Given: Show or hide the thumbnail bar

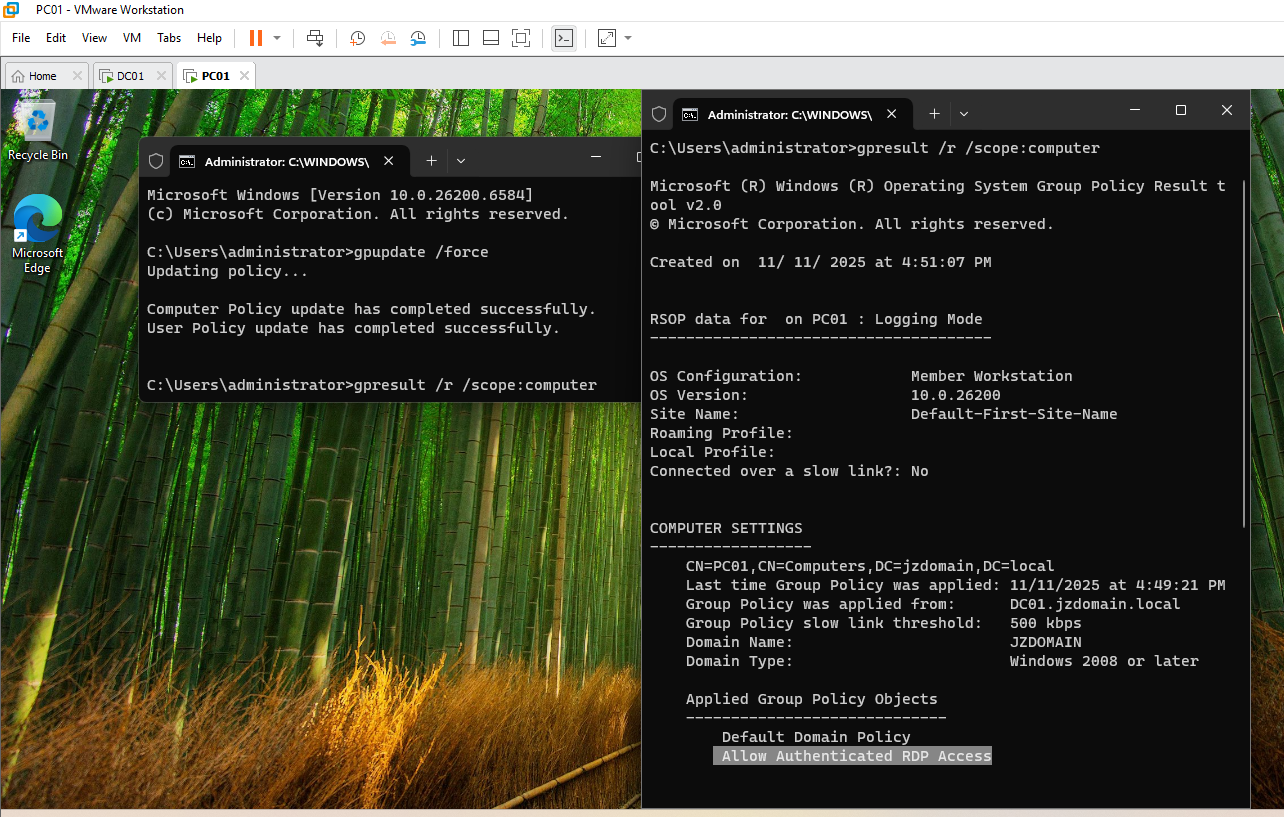Looking at the screenshot, I should click(490, 38).
